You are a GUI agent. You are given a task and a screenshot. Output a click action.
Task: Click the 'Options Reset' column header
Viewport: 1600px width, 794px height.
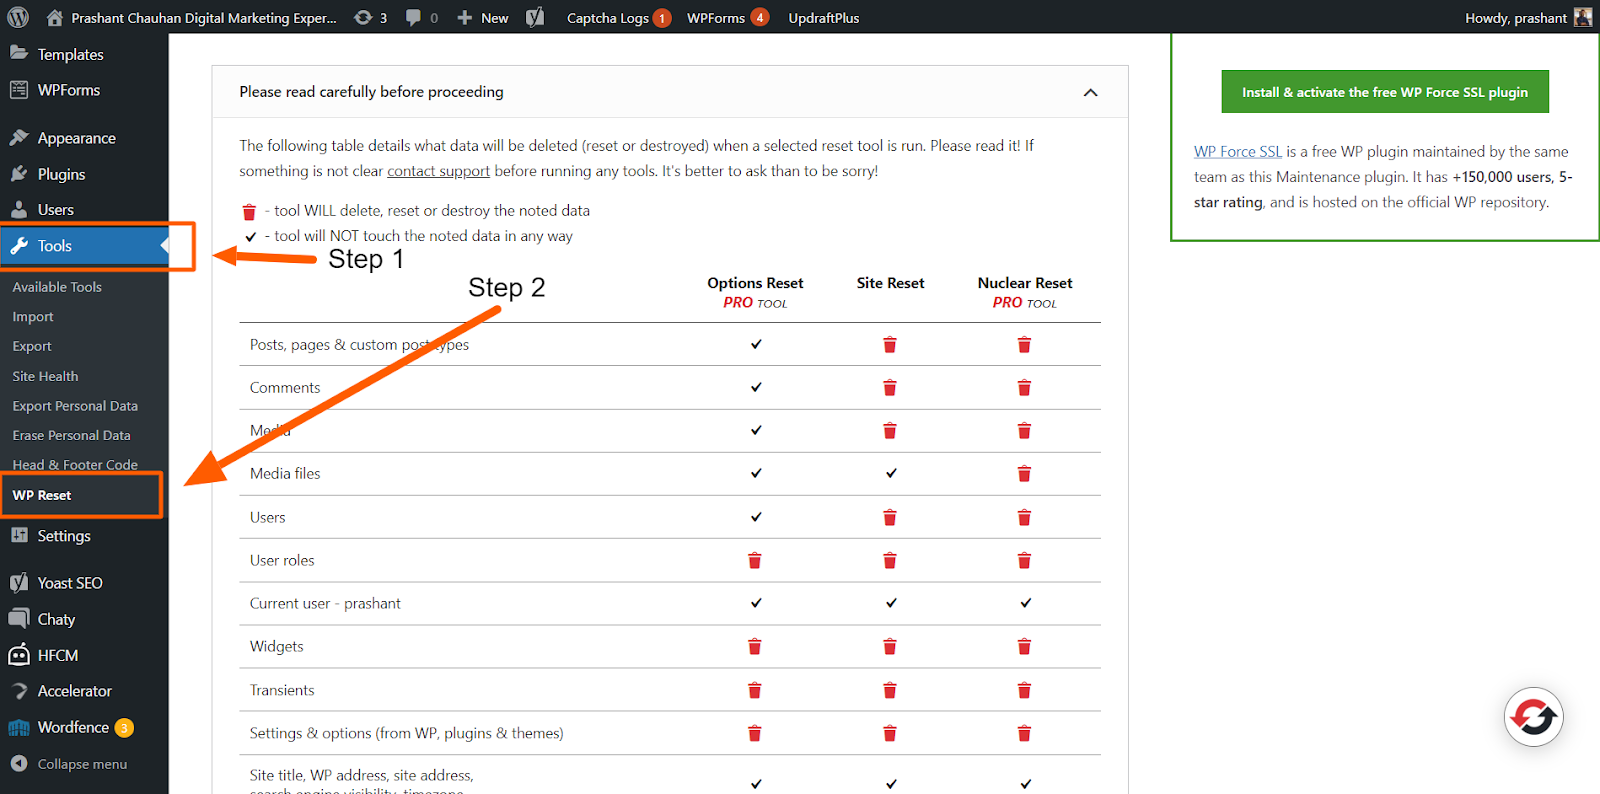[x=755, y=283]
